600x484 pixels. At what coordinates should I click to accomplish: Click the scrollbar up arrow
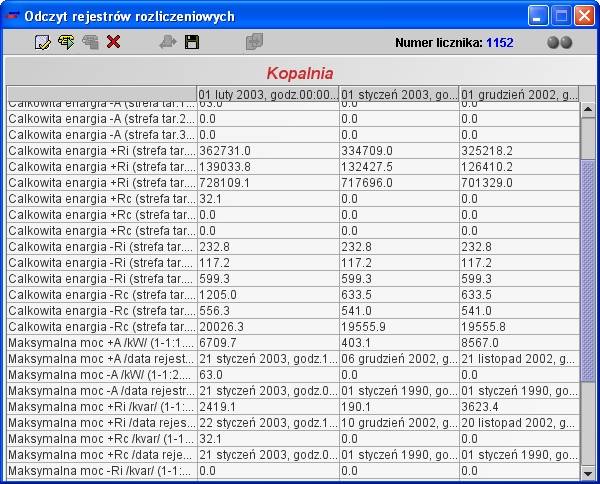(588, 93)
